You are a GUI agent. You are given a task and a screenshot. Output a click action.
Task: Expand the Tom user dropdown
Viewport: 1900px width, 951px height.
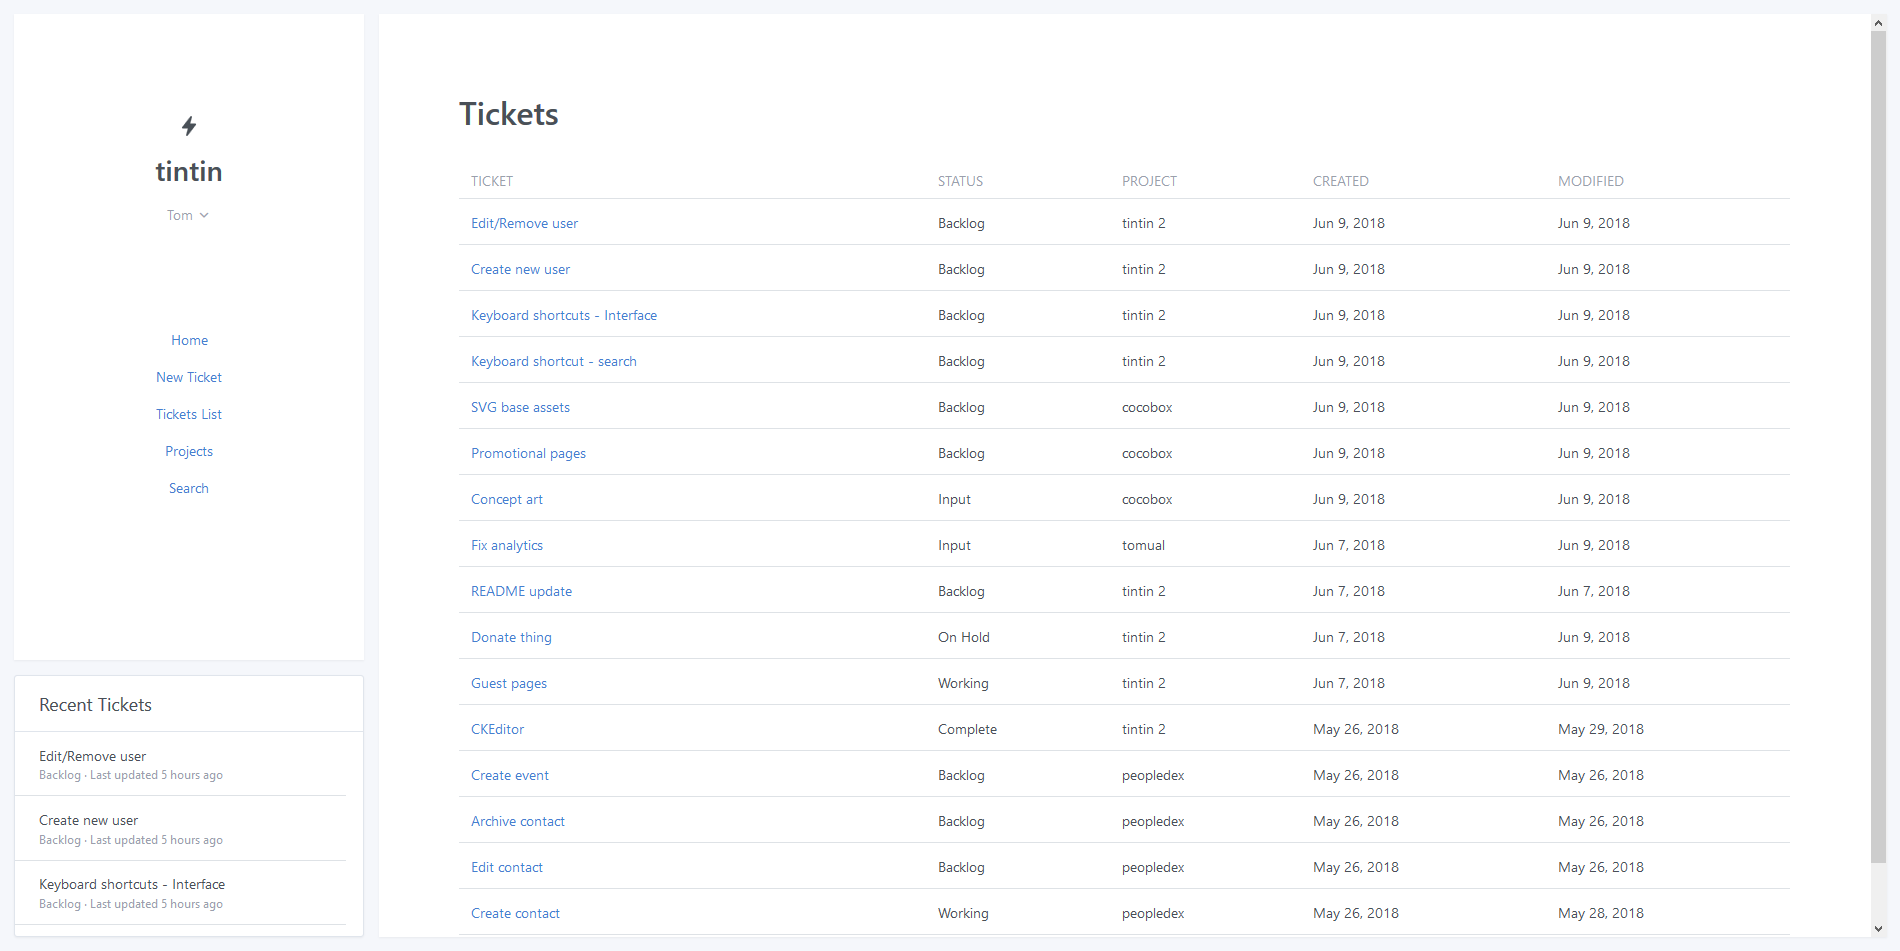188,215
